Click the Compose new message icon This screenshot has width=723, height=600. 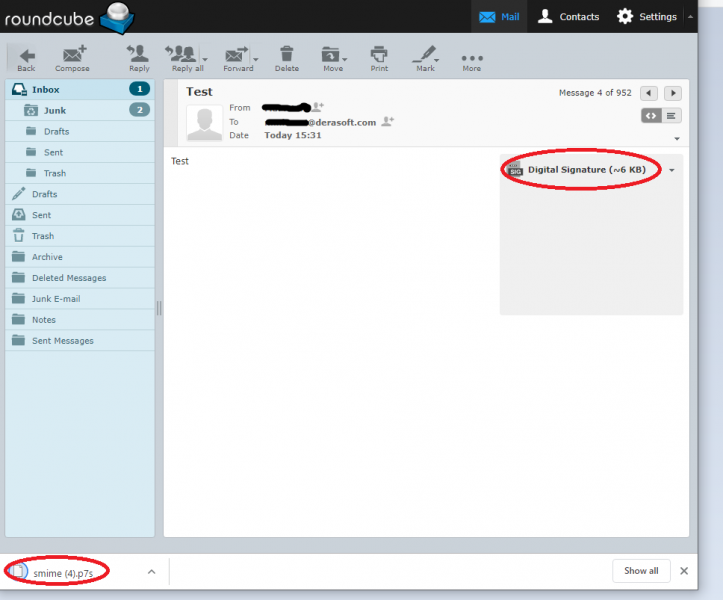click(72, 56)
